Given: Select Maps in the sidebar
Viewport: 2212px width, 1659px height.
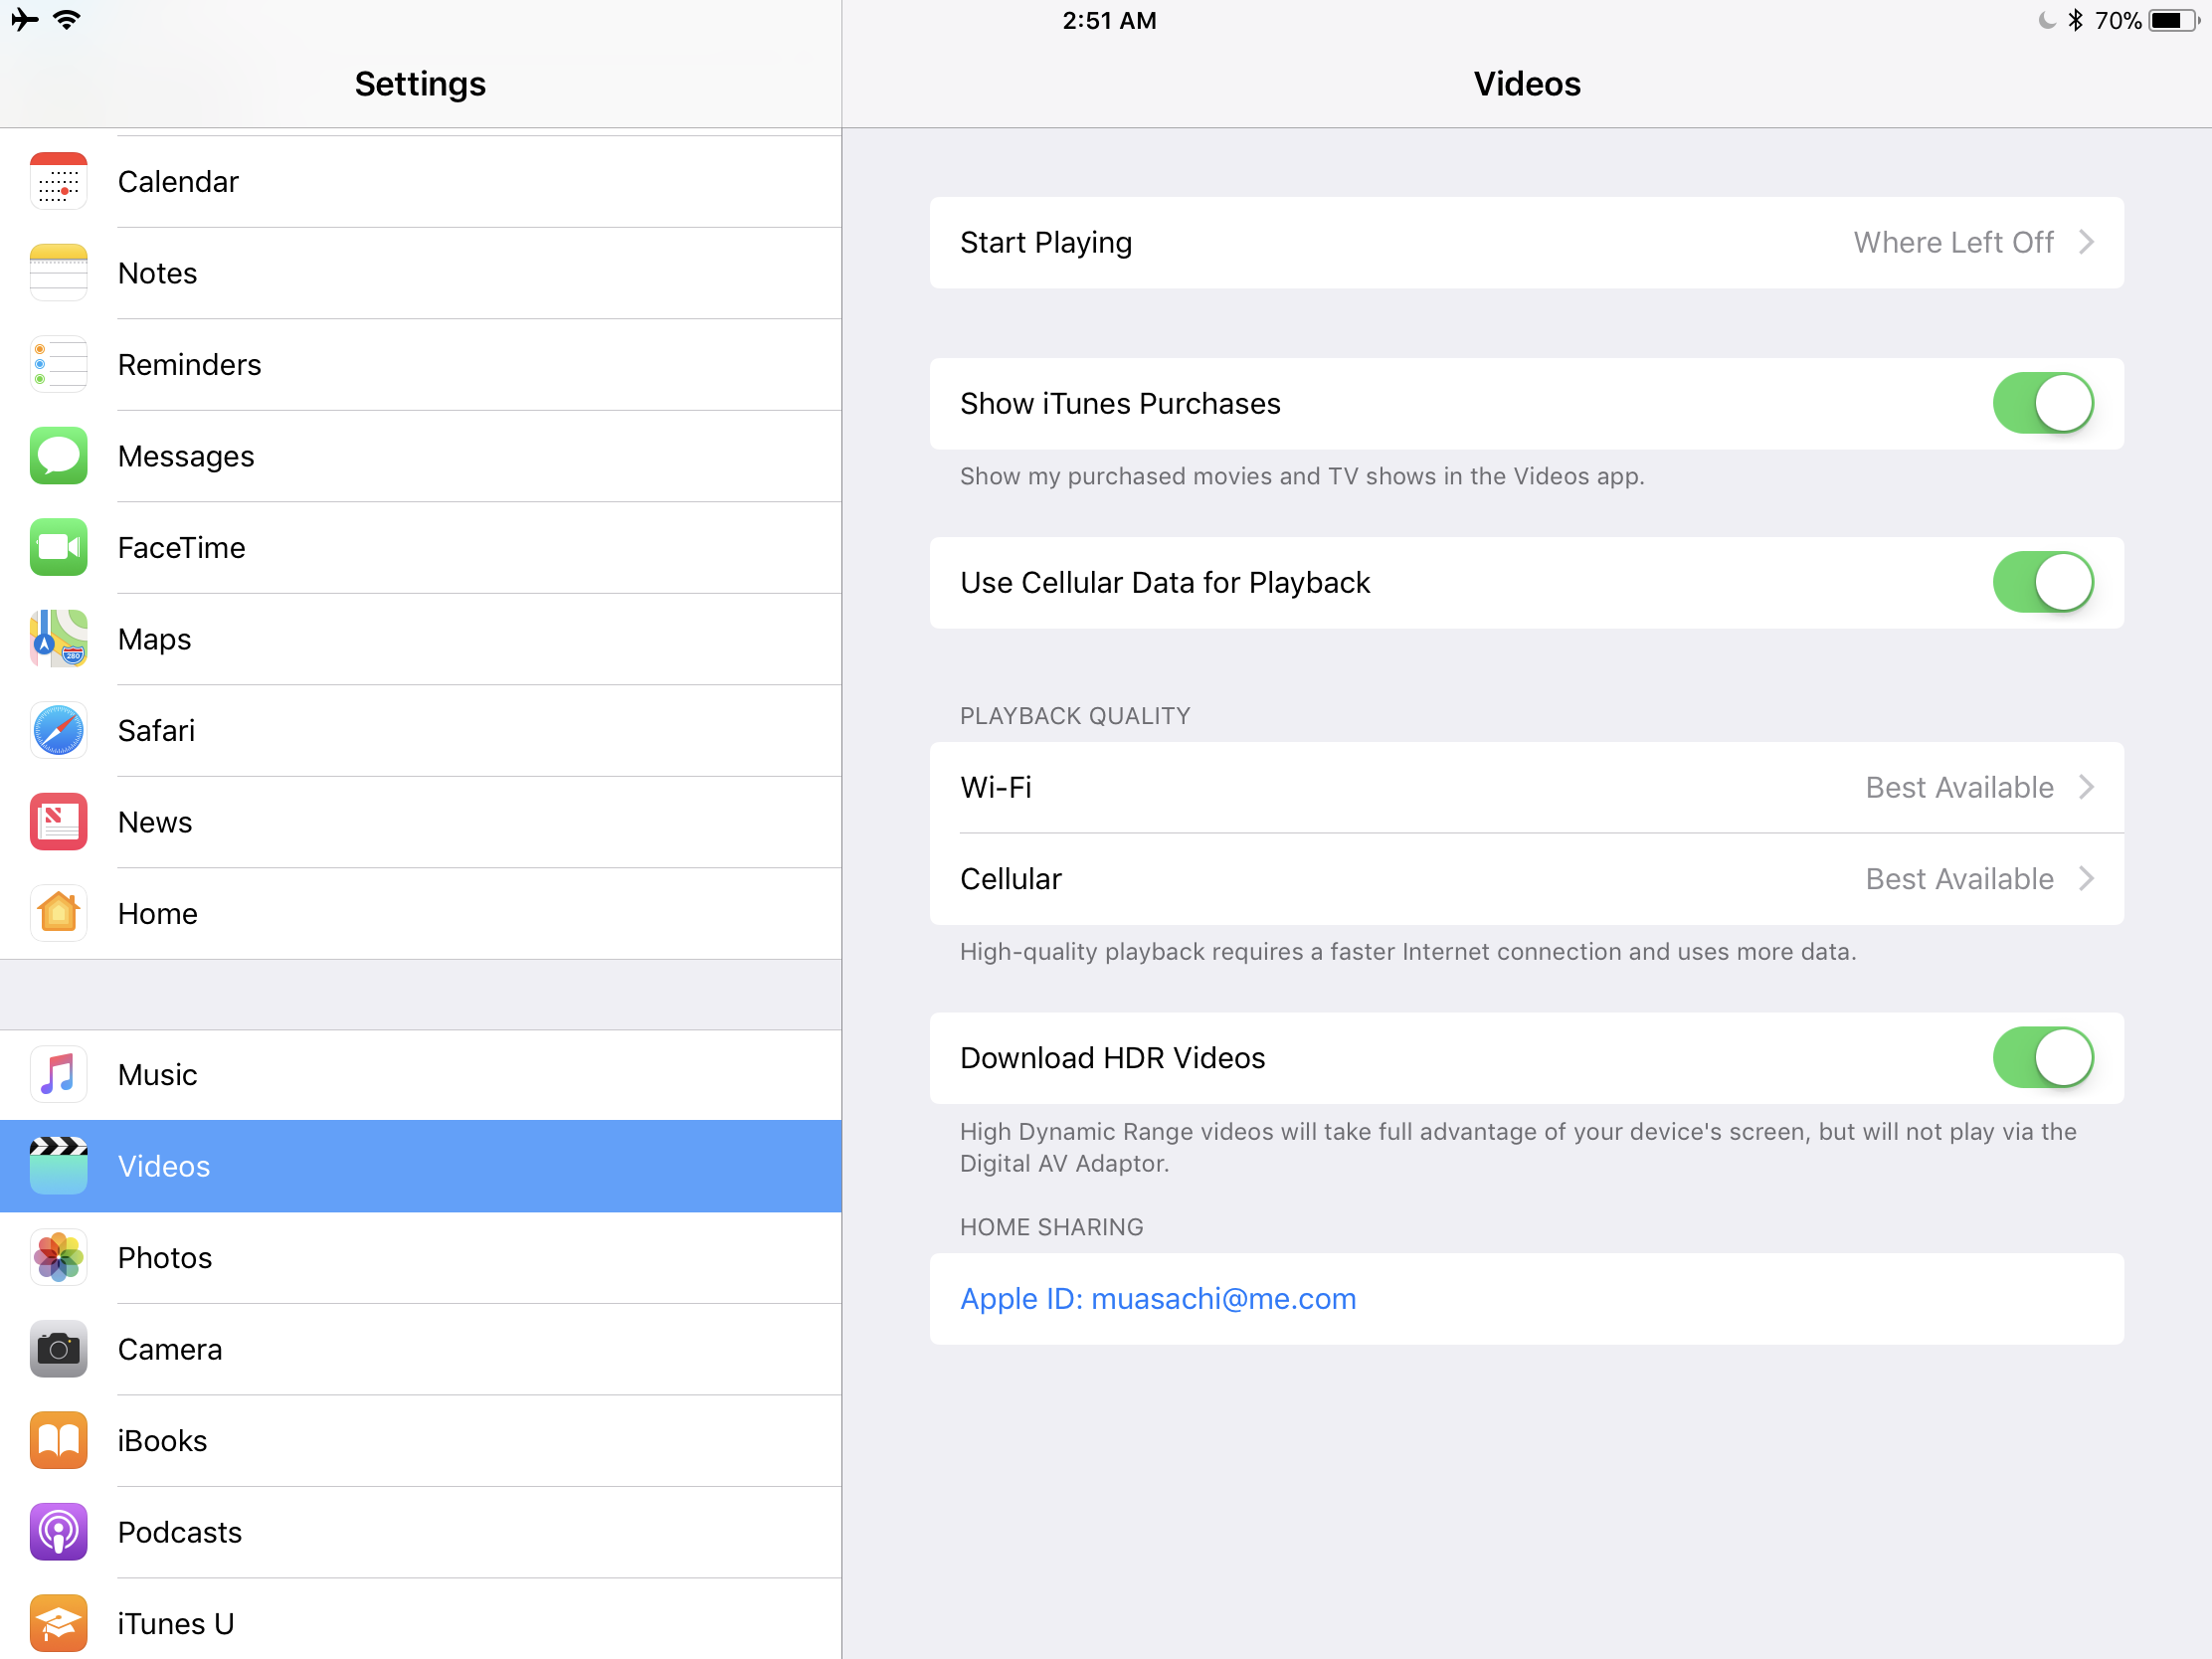Looking at the screenshot, I should (420, 639).
